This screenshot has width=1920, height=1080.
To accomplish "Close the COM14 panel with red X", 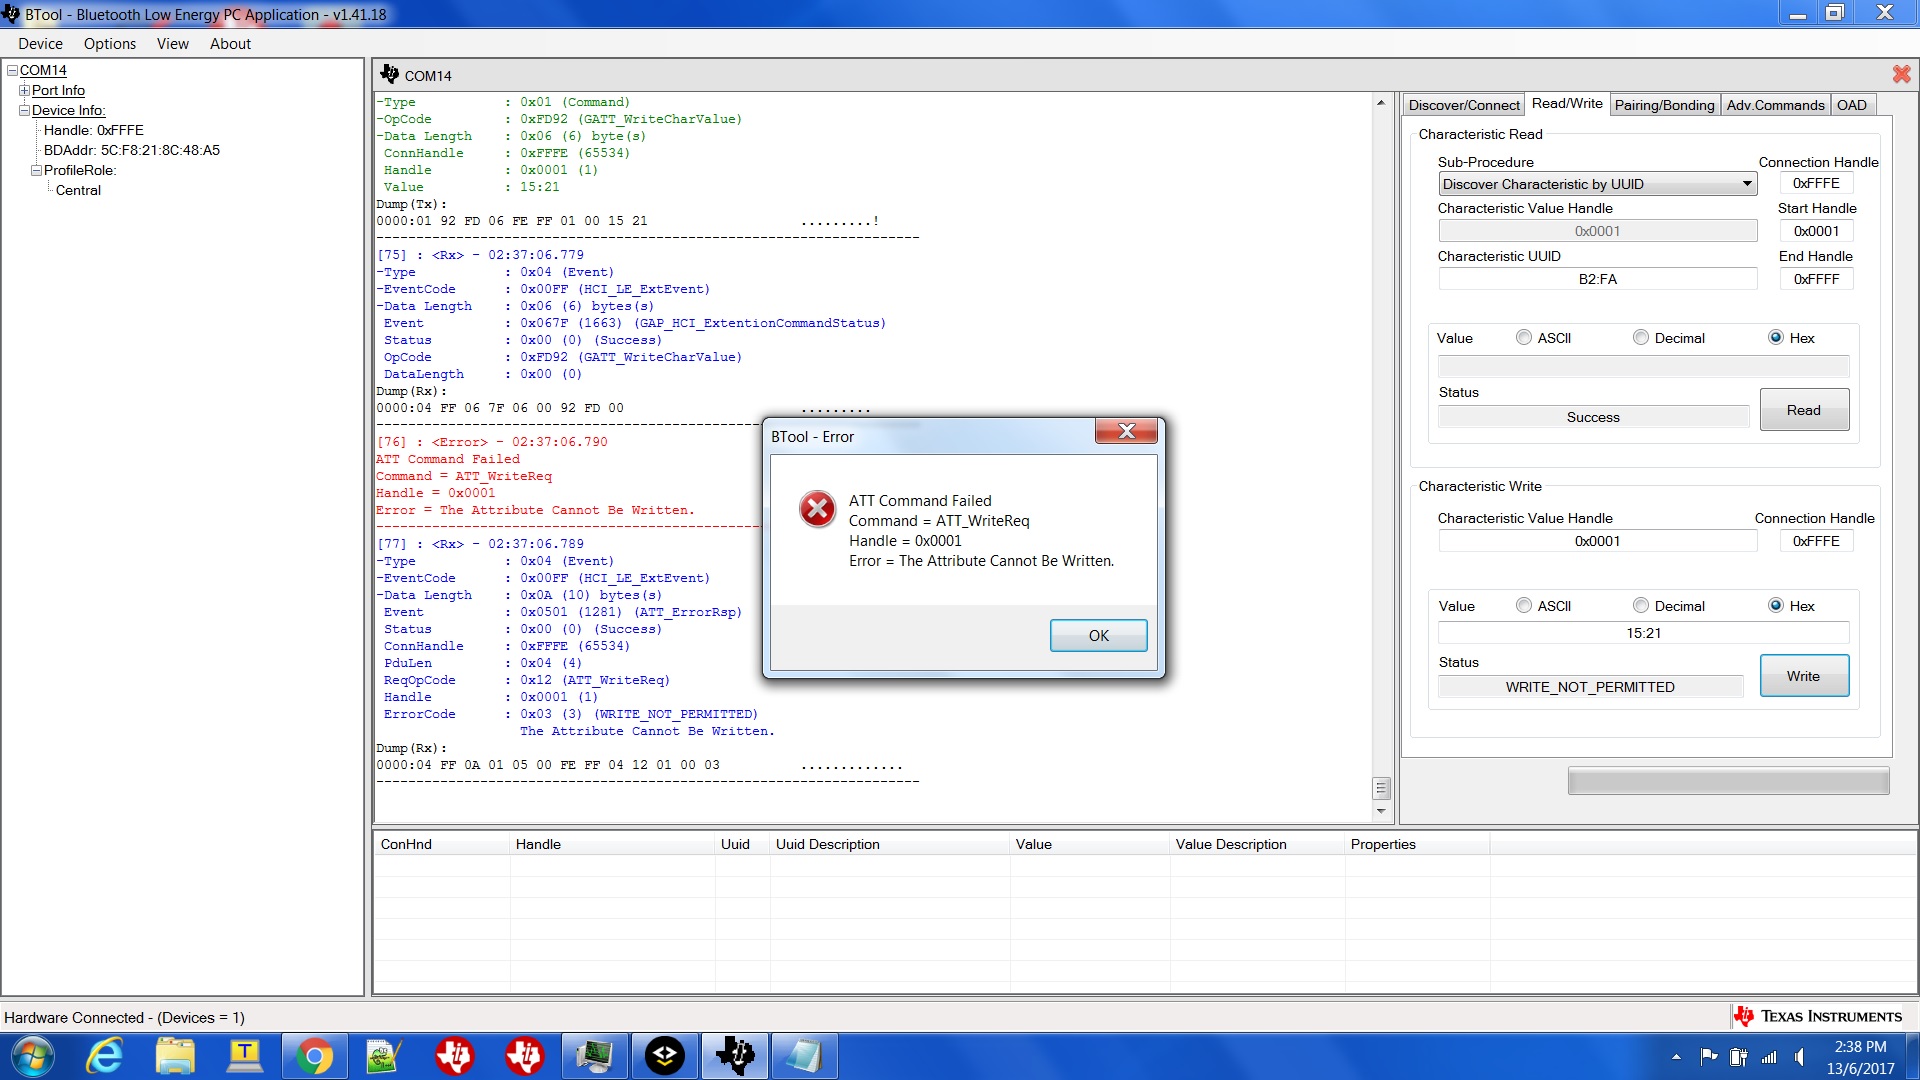I will [x=1901, y=74].
